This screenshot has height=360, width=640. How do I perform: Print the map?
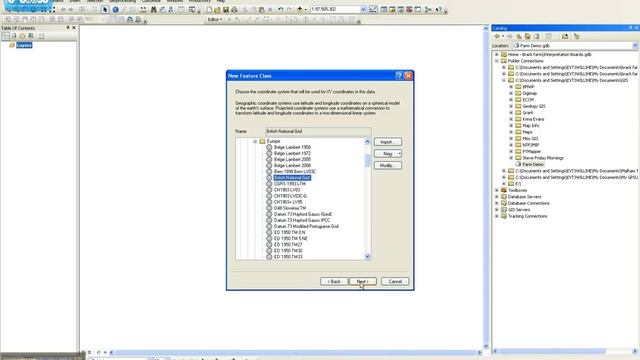[234, 9]
